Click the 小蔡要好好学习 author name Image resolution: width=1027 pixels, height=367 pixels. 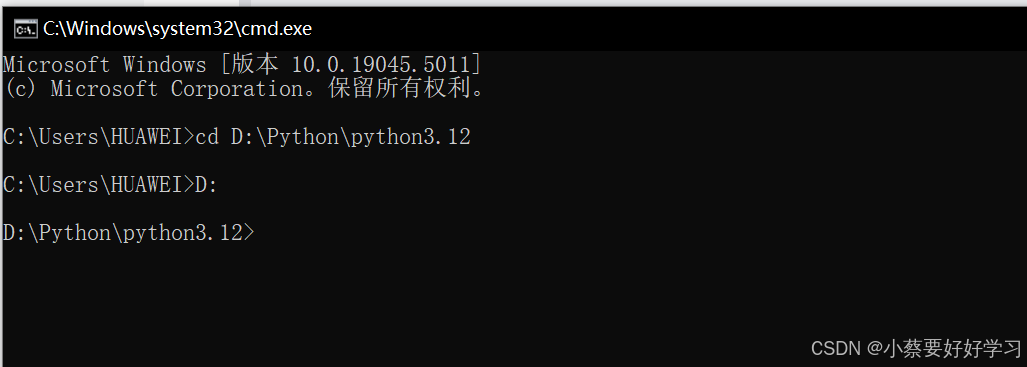click(952, 348)
